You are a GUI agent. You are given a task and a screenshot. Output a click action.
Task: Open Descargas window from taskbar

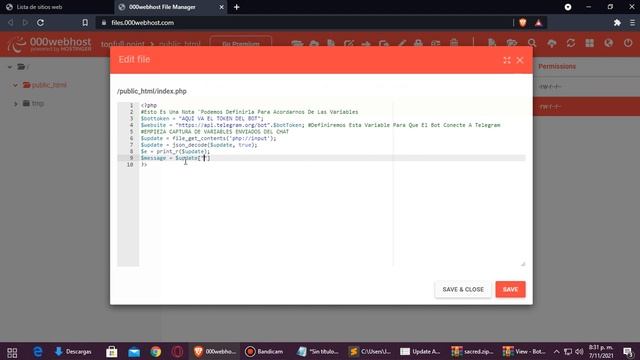click(x=73, y=352)
